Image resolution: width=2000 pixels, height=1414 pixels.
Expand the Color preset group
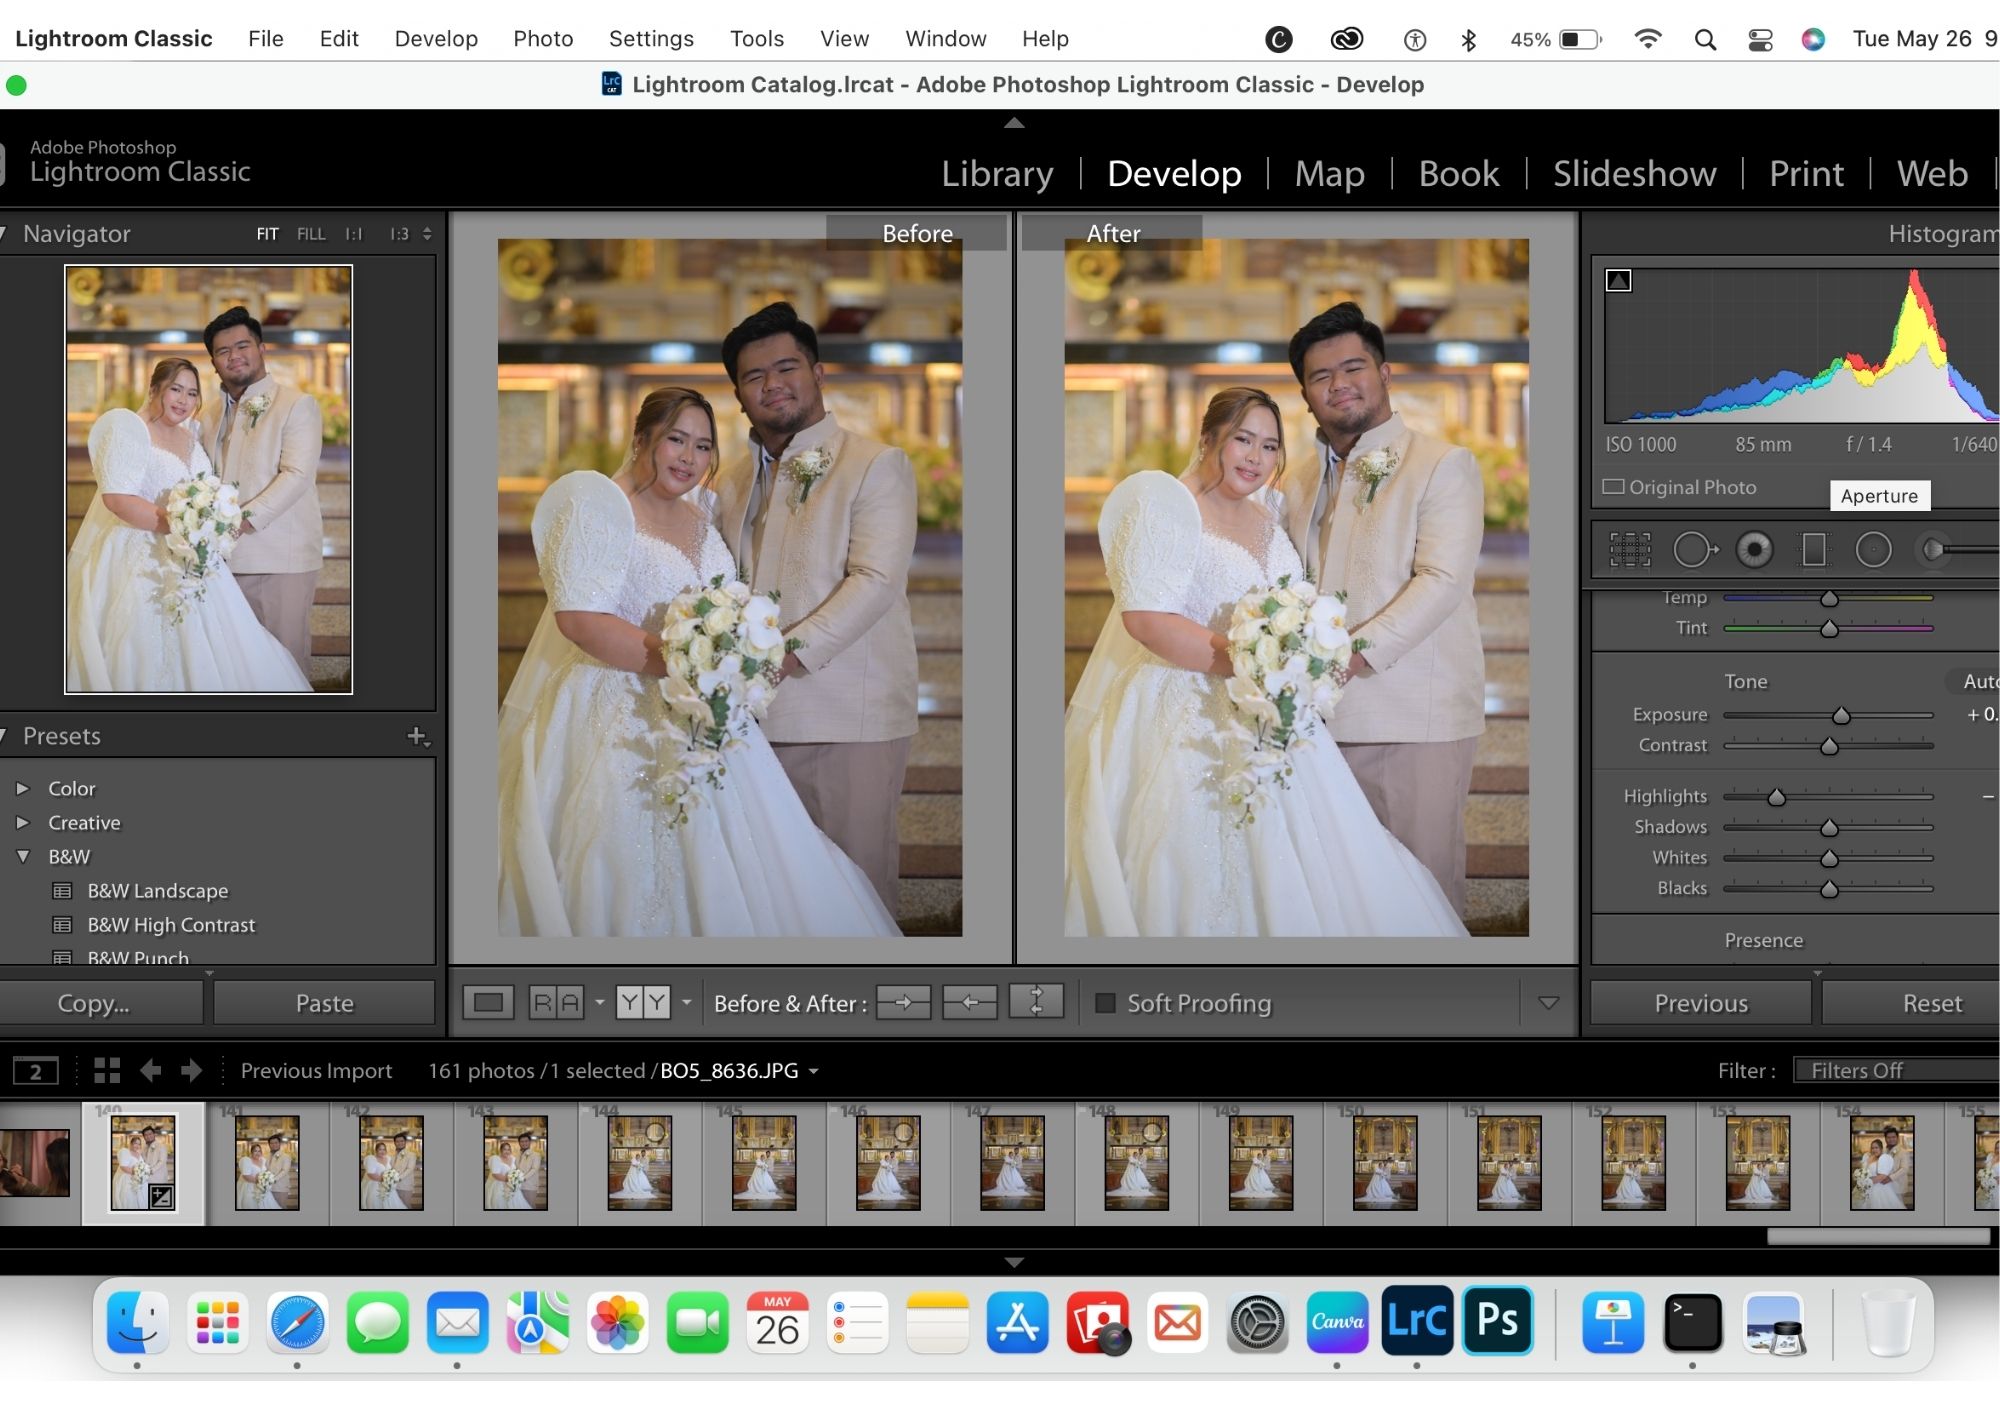[x=22, y=788]
